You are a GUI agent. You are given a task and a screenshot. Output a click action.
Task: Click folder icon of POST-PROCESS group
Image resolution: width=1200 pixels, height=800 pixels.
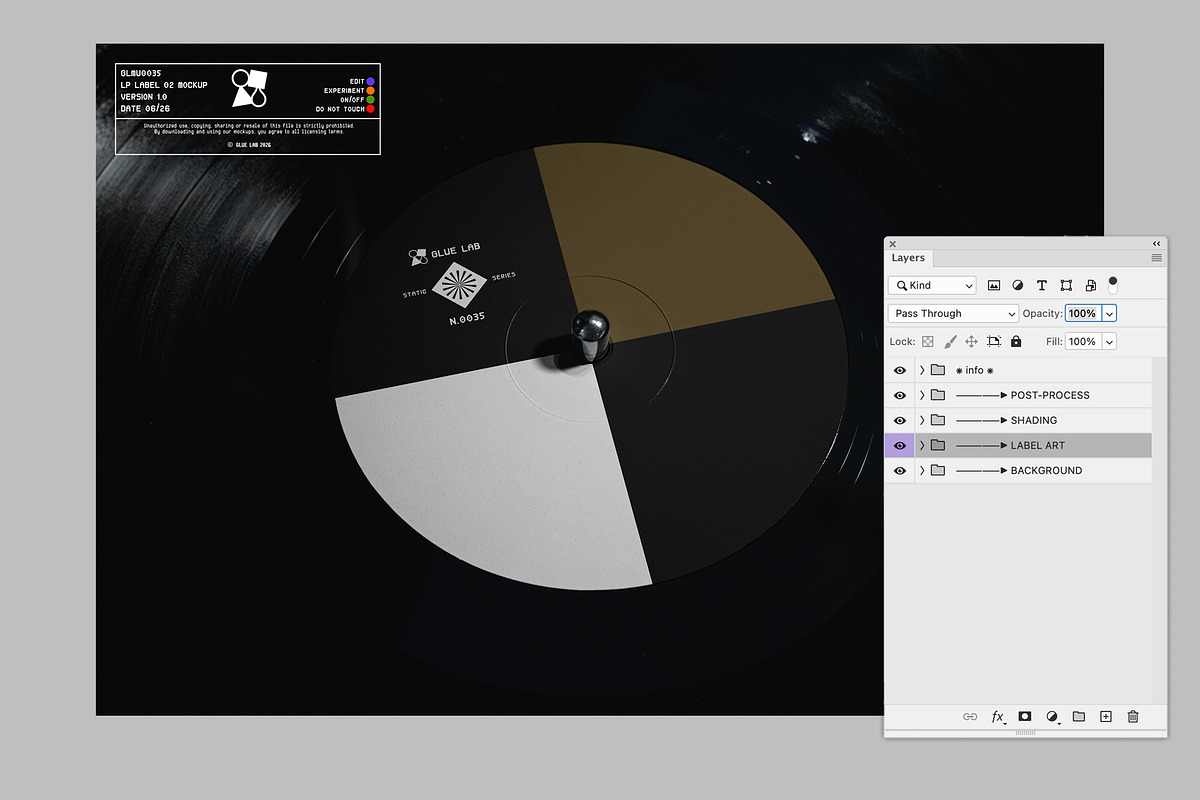click(x=938, y=395)
